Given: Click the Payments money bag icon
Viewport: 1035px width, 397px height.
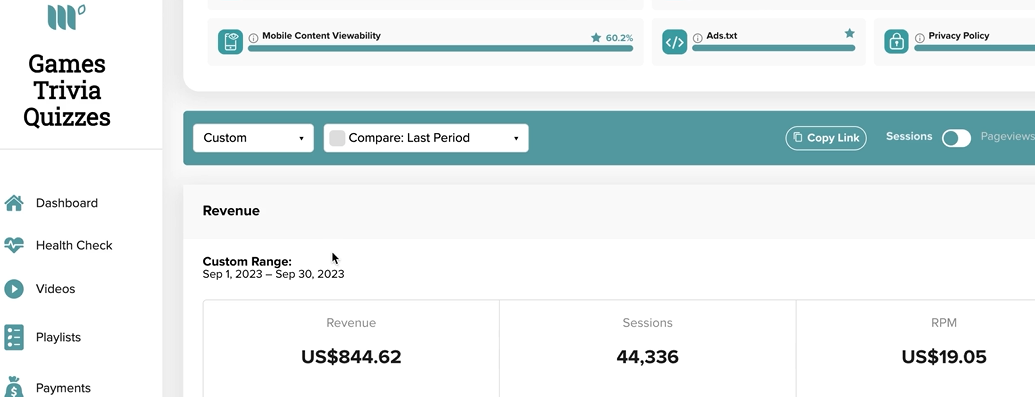Looking at the screenshot, I should [14, 387].
